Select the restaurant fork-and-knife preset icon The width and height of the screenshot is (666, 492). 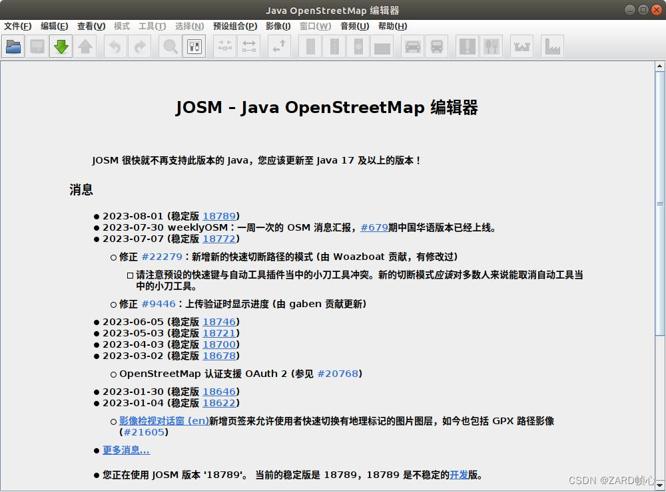tap(491, 46)
